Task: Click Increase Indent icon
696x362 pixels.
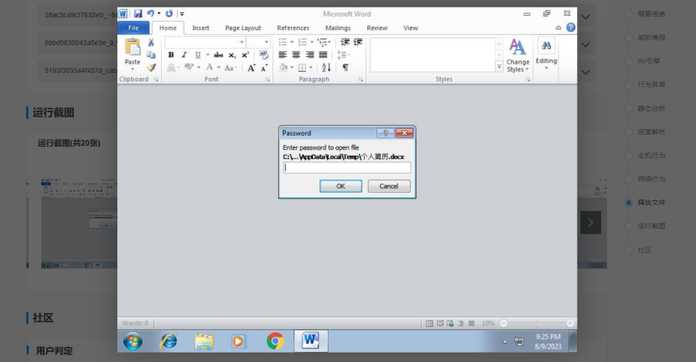Action: [x=358, y=42]
